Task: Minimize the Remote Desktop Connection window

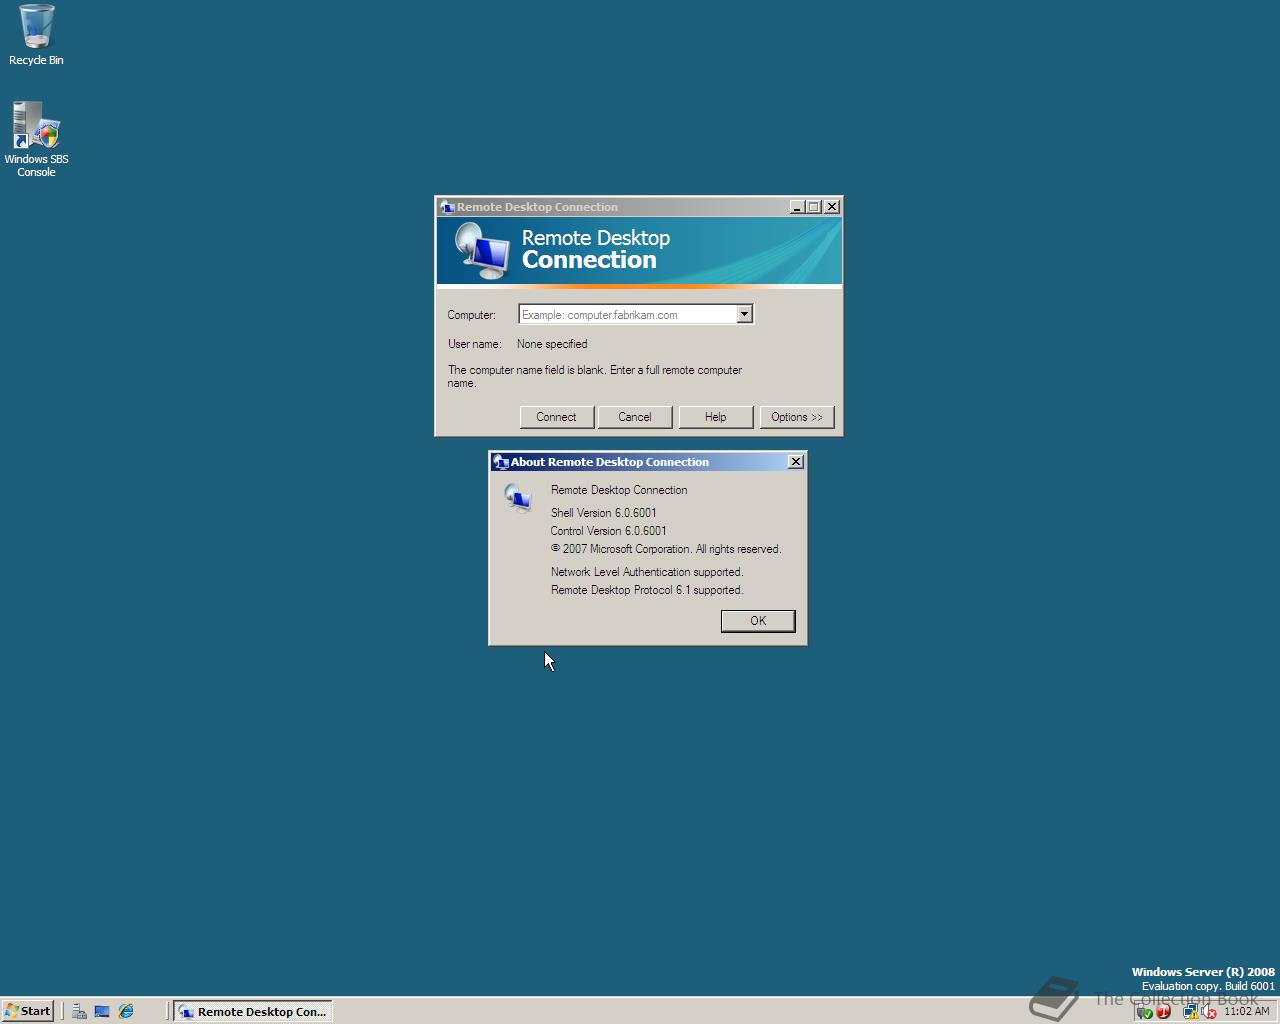Action: click(797, 207)
